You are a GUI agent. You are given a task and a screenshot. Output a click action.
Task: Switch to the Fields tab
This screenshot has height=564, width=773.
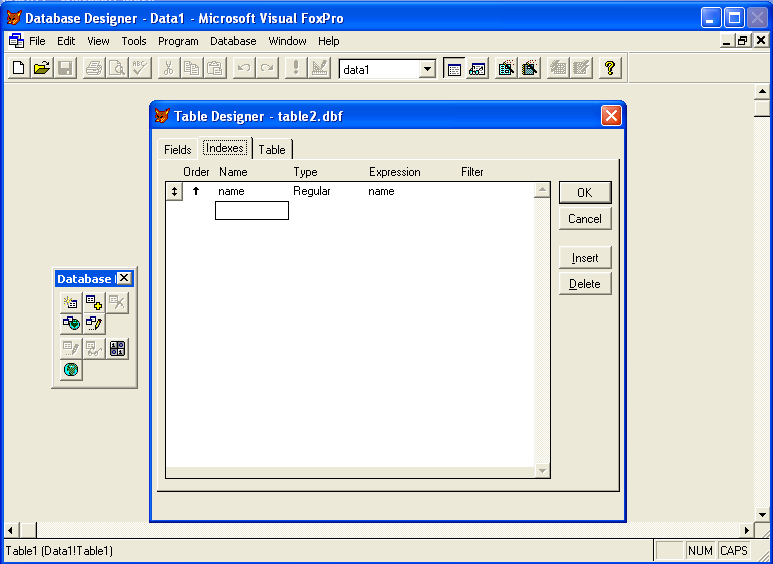tap(177, 149)
